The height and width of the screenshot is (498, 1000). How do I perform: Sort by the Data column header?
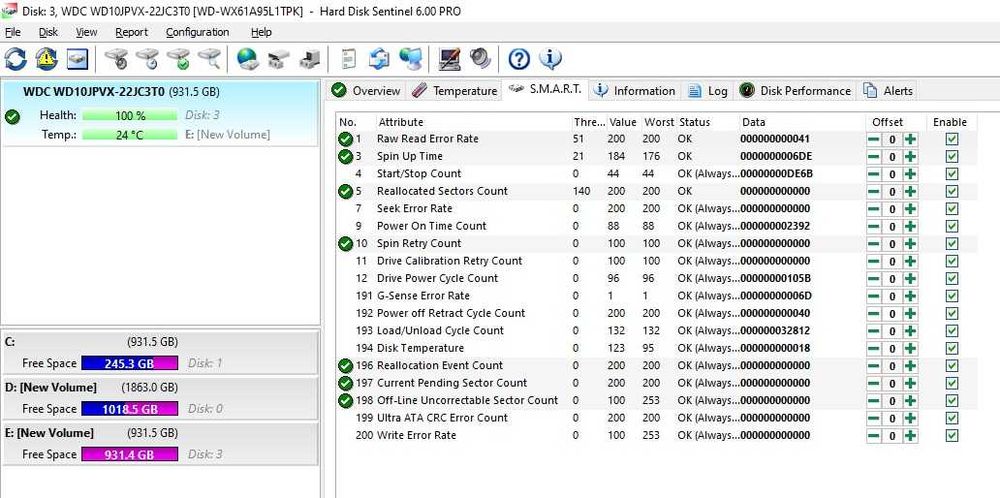(801, 122)
